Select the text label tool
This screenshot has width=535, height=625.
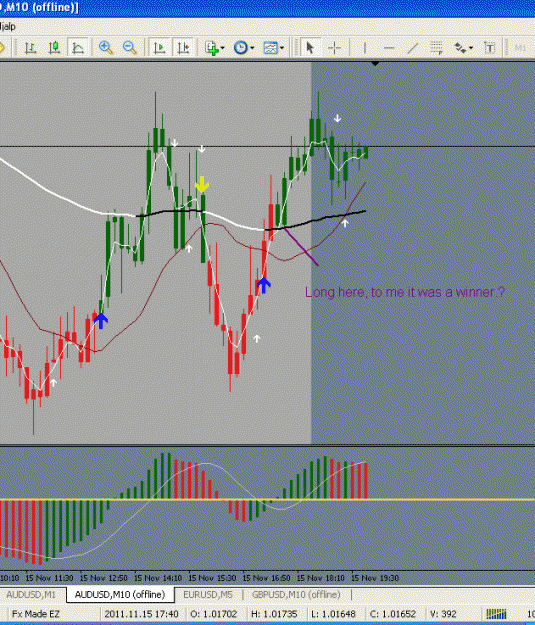pyautogui.click(x=490, y=48)
